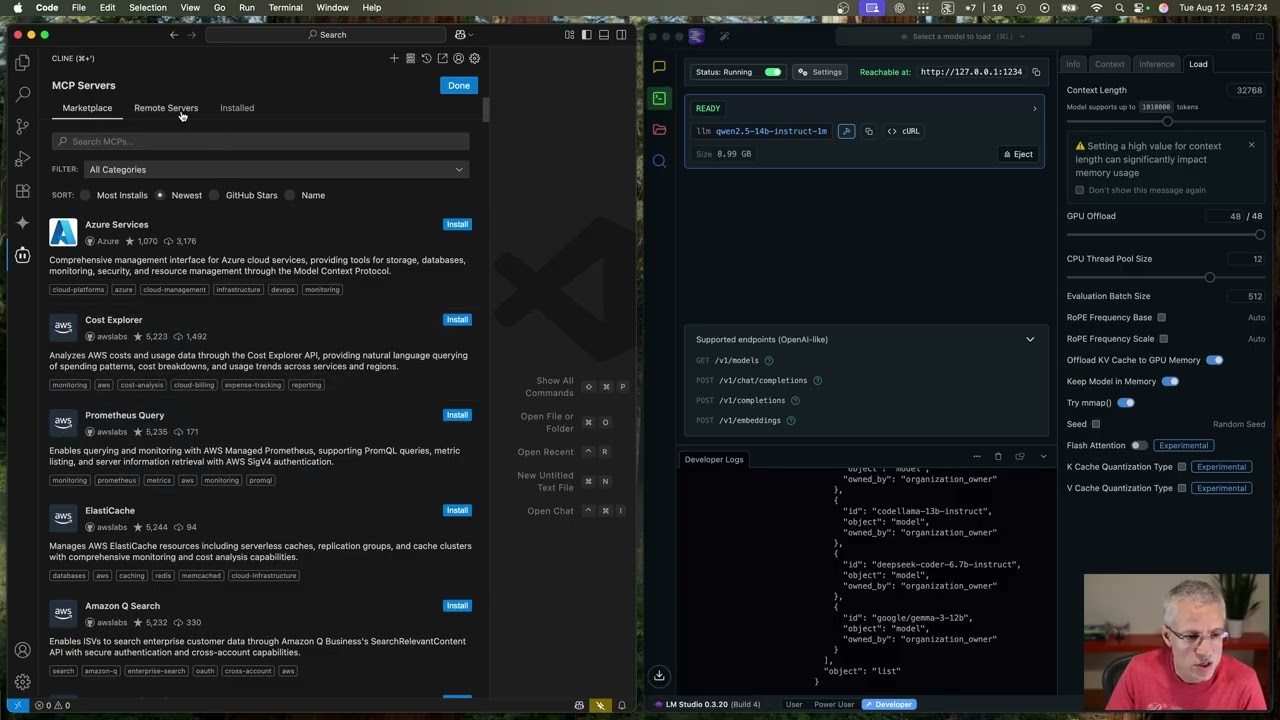
Task: Select the Name sort option
Action: tap(290, 195)
